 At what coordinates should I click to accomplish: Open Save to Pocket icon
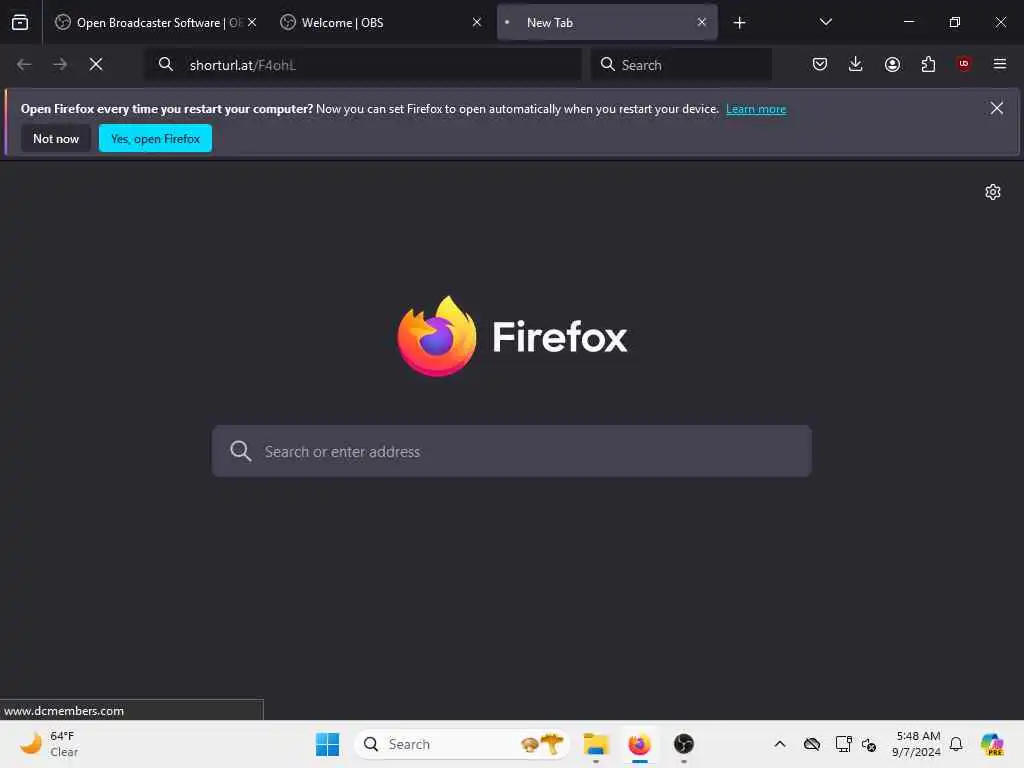[x=820, y=64]
